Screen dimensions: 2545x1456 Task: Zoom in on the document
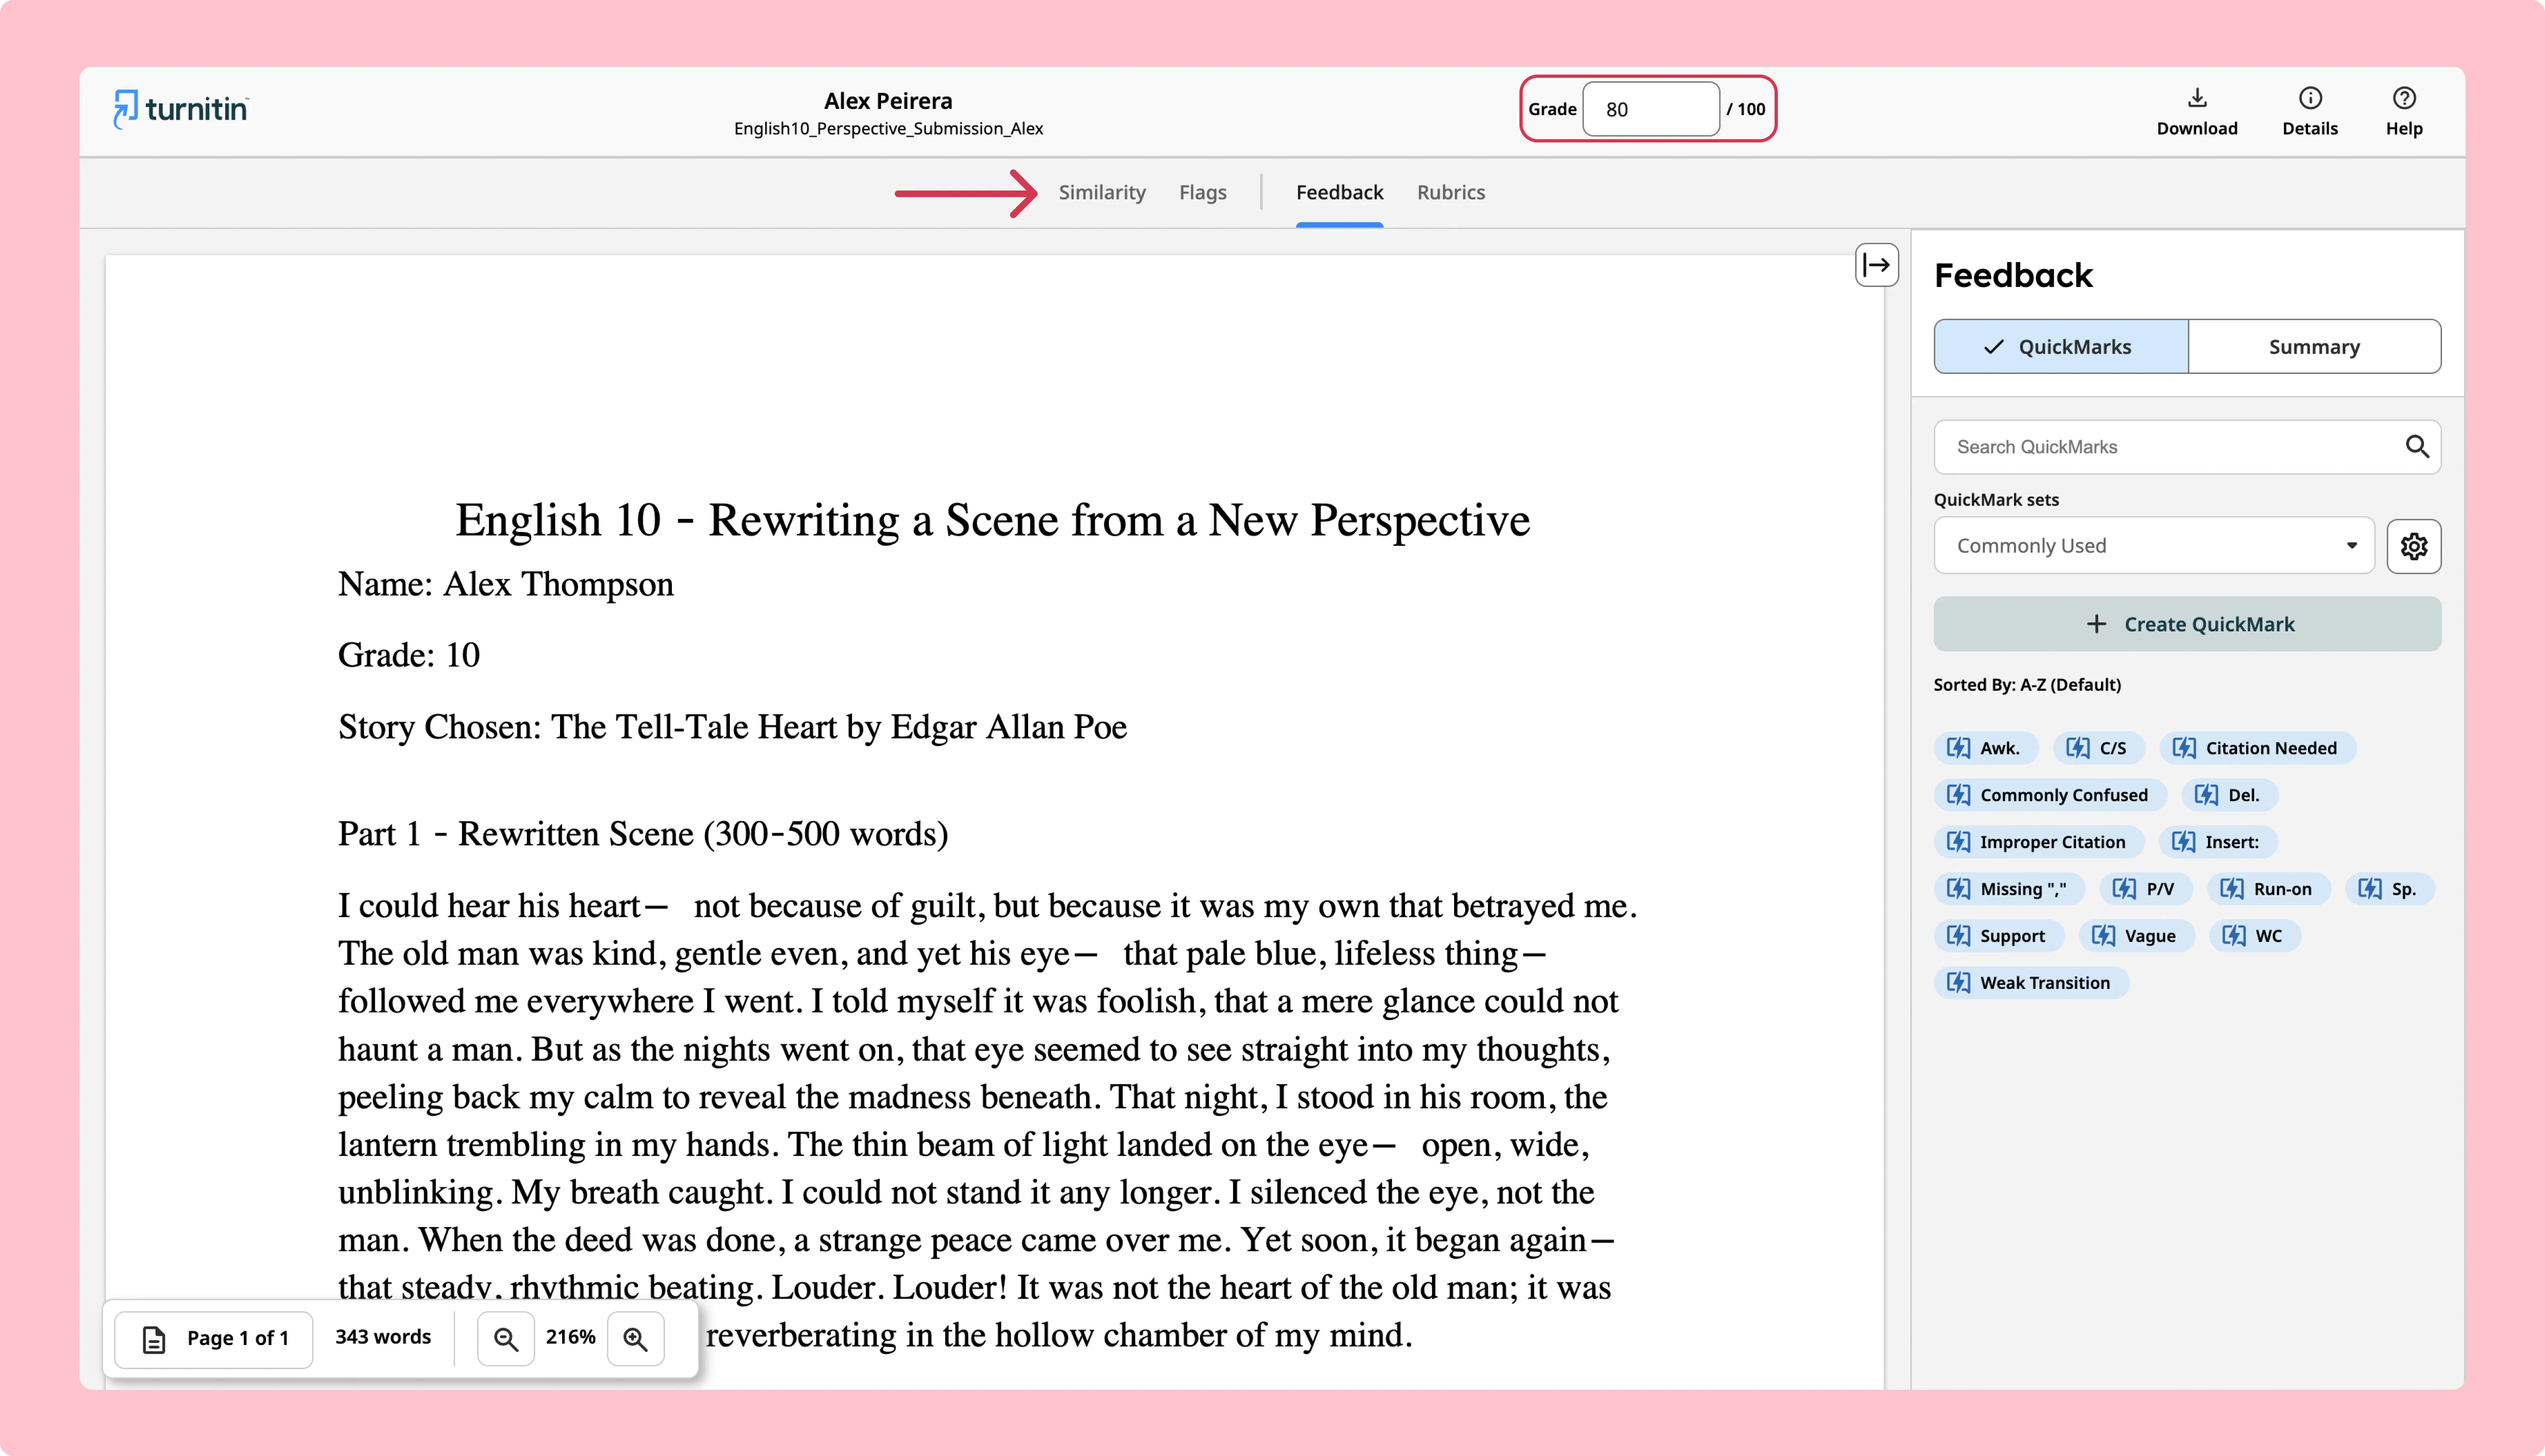click(636, 1338)
